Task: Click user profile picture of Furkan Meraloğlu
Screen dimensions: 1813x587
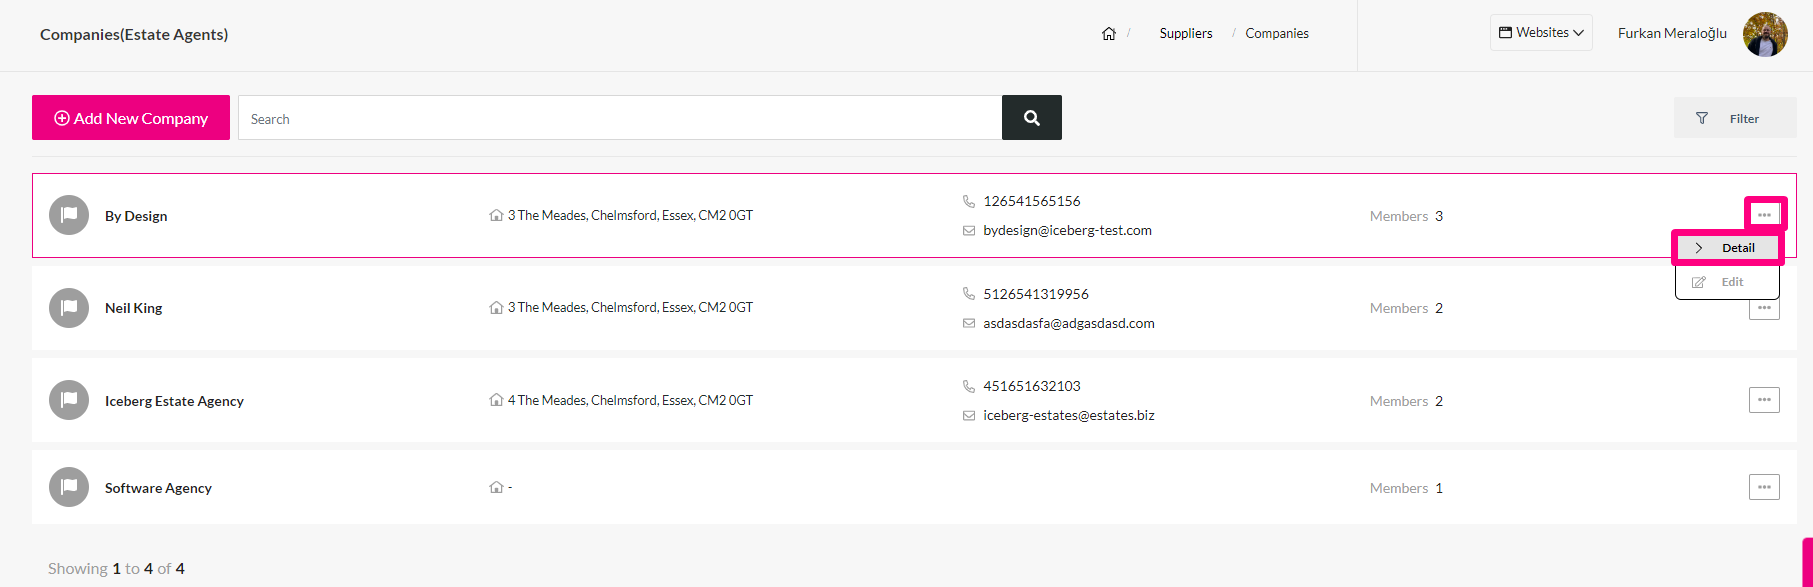Action: [x=1765, y=34]
